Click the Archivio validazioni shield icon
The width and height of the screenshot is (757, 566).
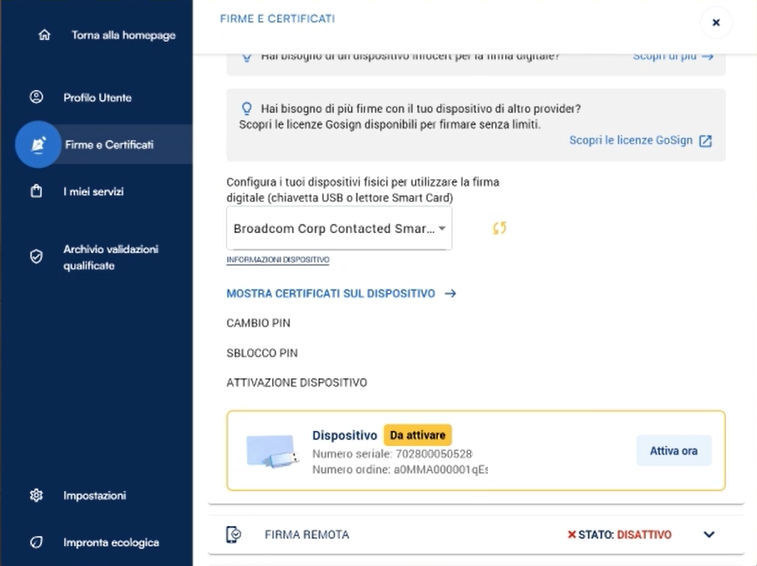point(37,257)
